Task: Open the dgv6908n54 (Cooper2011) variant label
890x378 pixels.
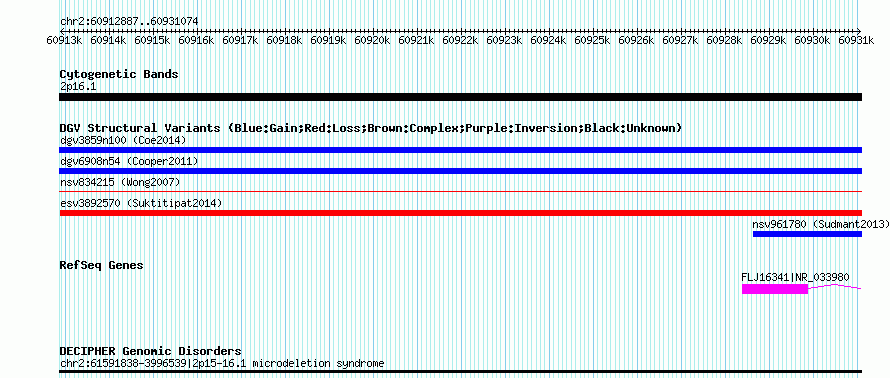Action: pyautogui.click(x=129, y=161)
